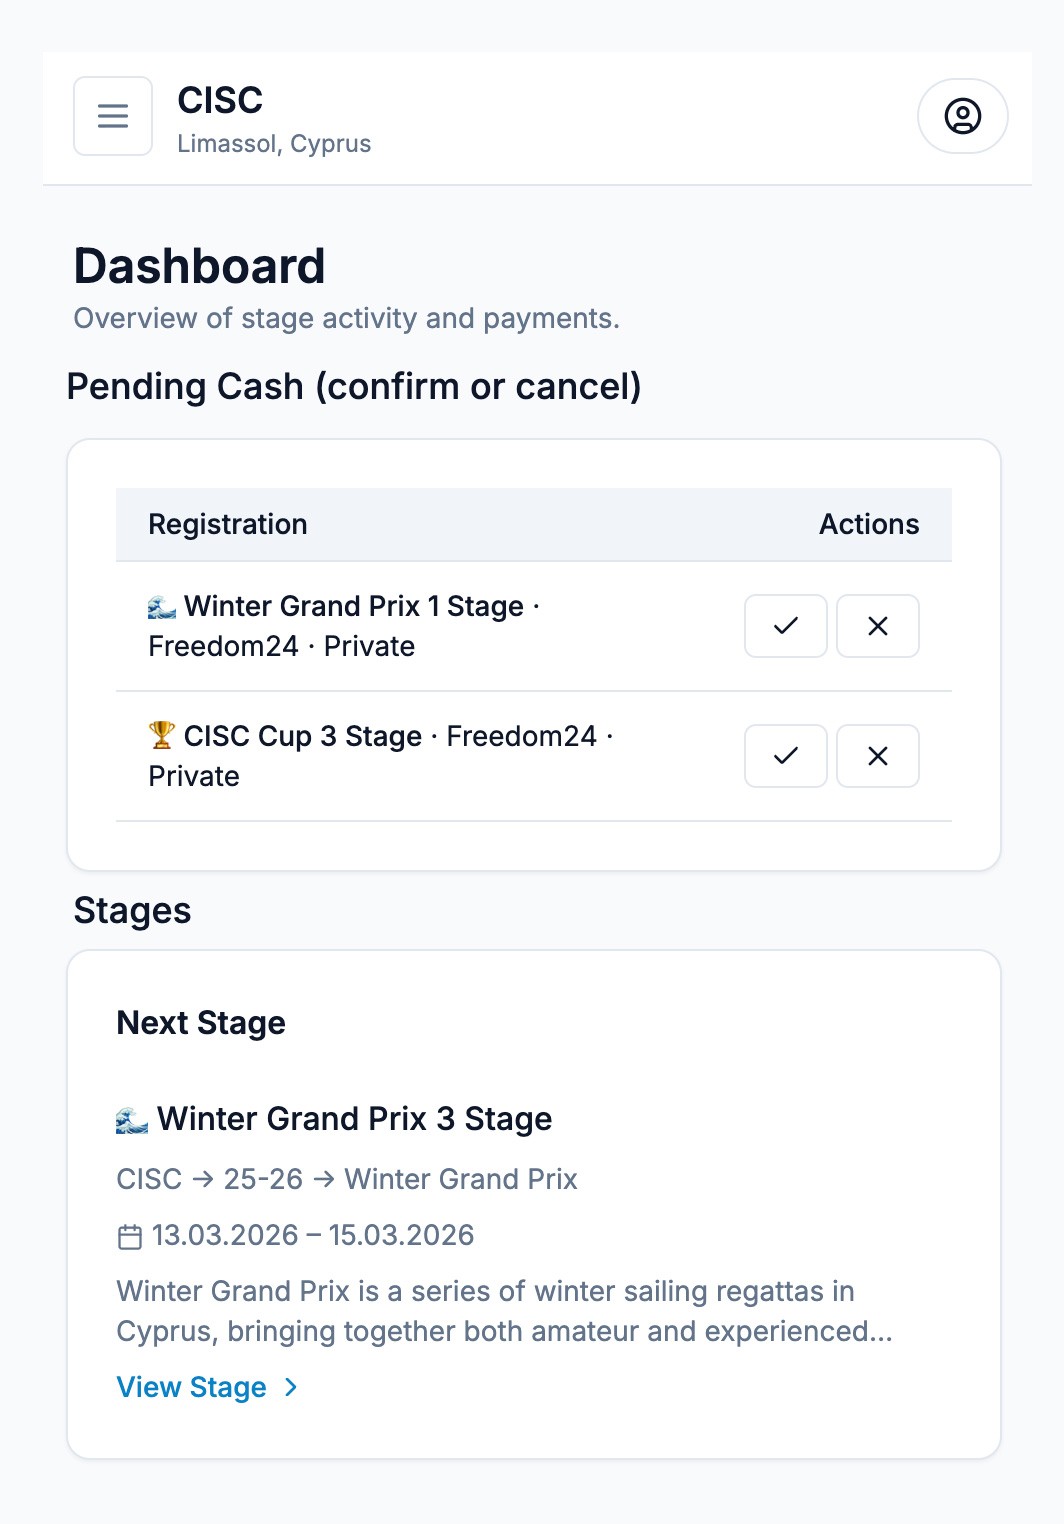The width and height of the screenshot is (1064, 1524).
Task: Click the chevron next to View Stage
Action: pos(291,1387)
